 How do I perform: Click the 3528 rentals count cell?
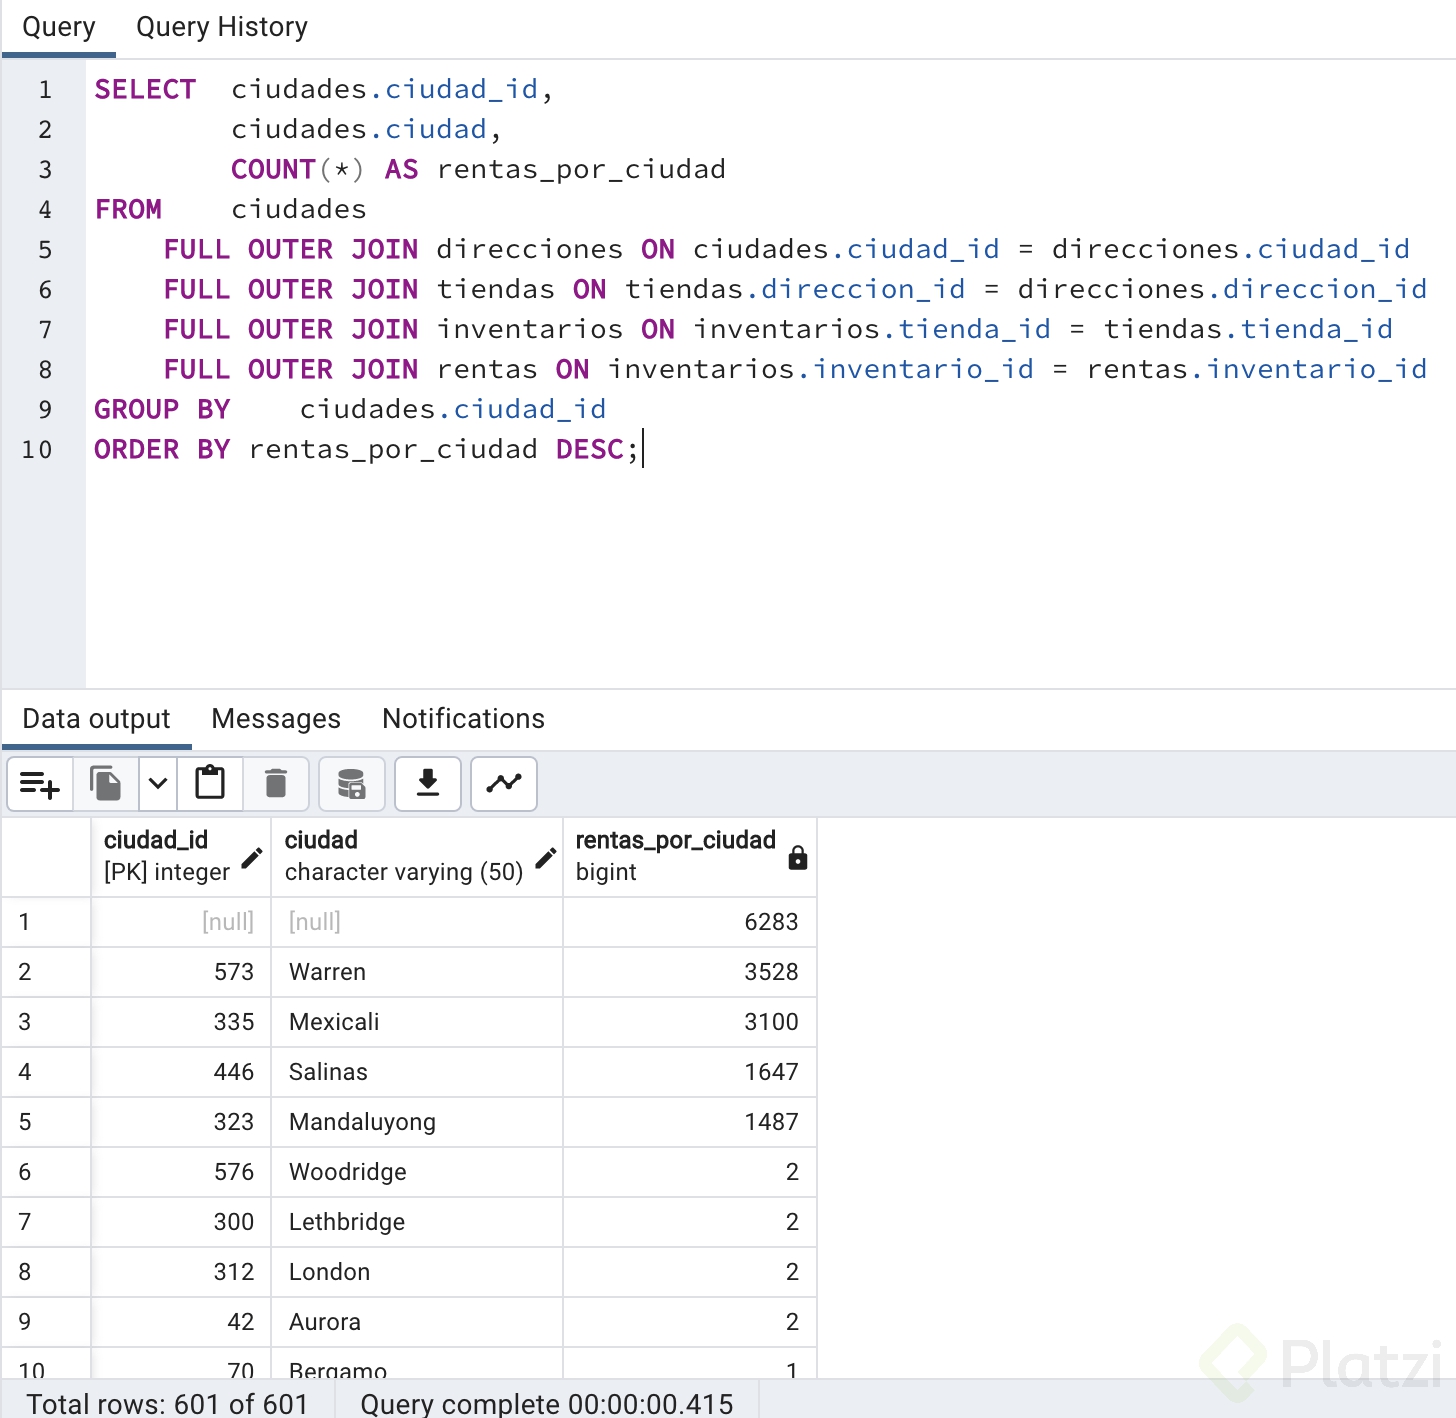[690, 972]
